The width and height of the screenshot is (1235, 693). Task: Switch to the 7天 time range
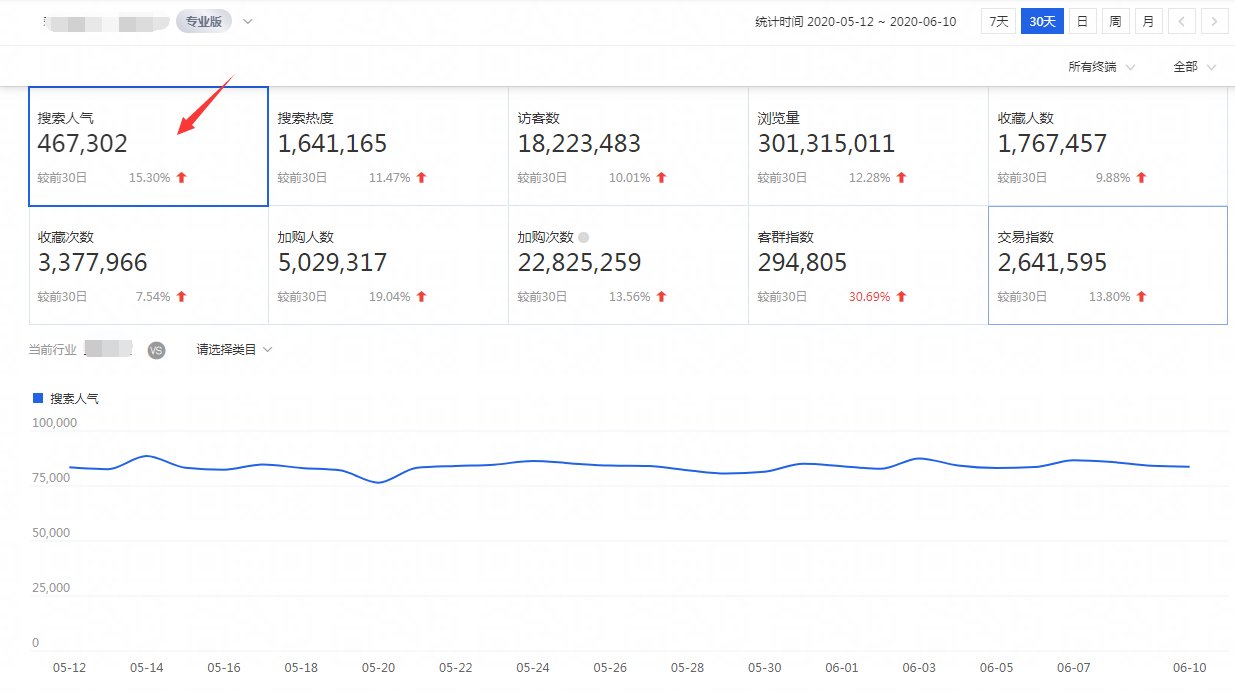click(998, 21)
